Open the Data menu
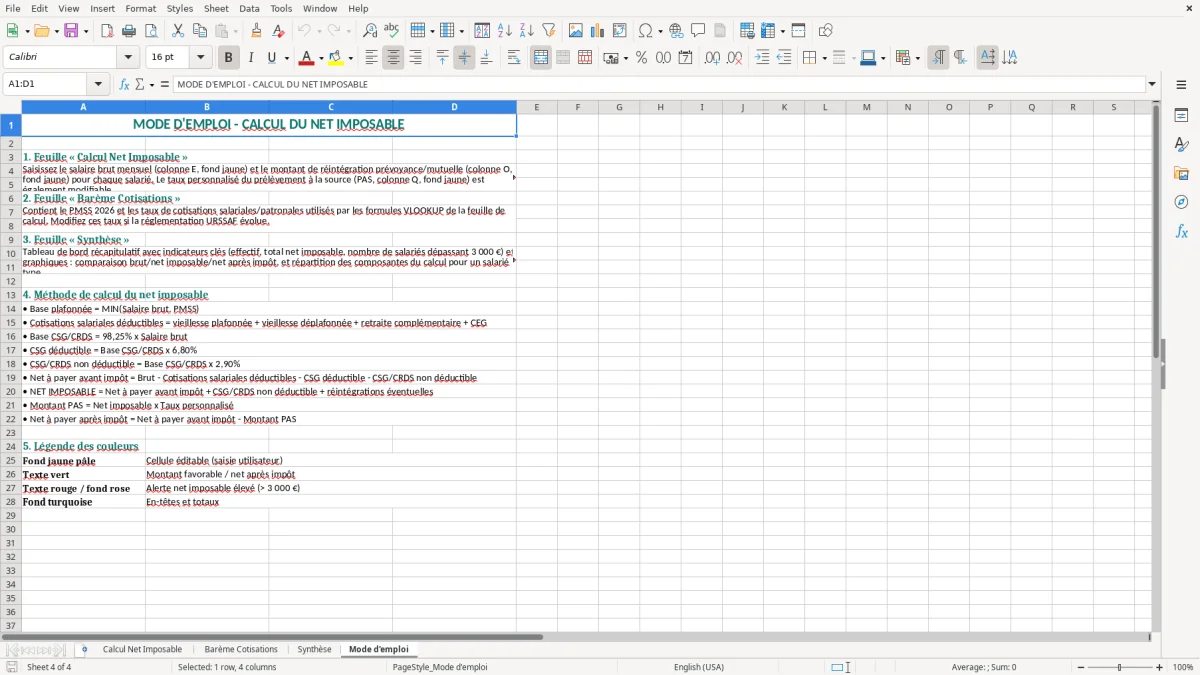The height and width of the screenshot is (675, 1200). pos(249,8)
